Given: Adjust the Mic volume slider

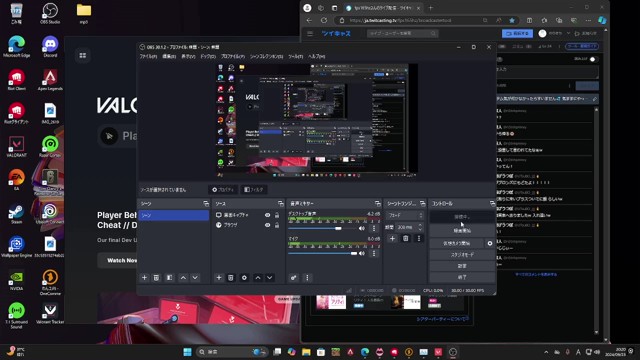Looking at the screenshot, I should tap(323, 253).
